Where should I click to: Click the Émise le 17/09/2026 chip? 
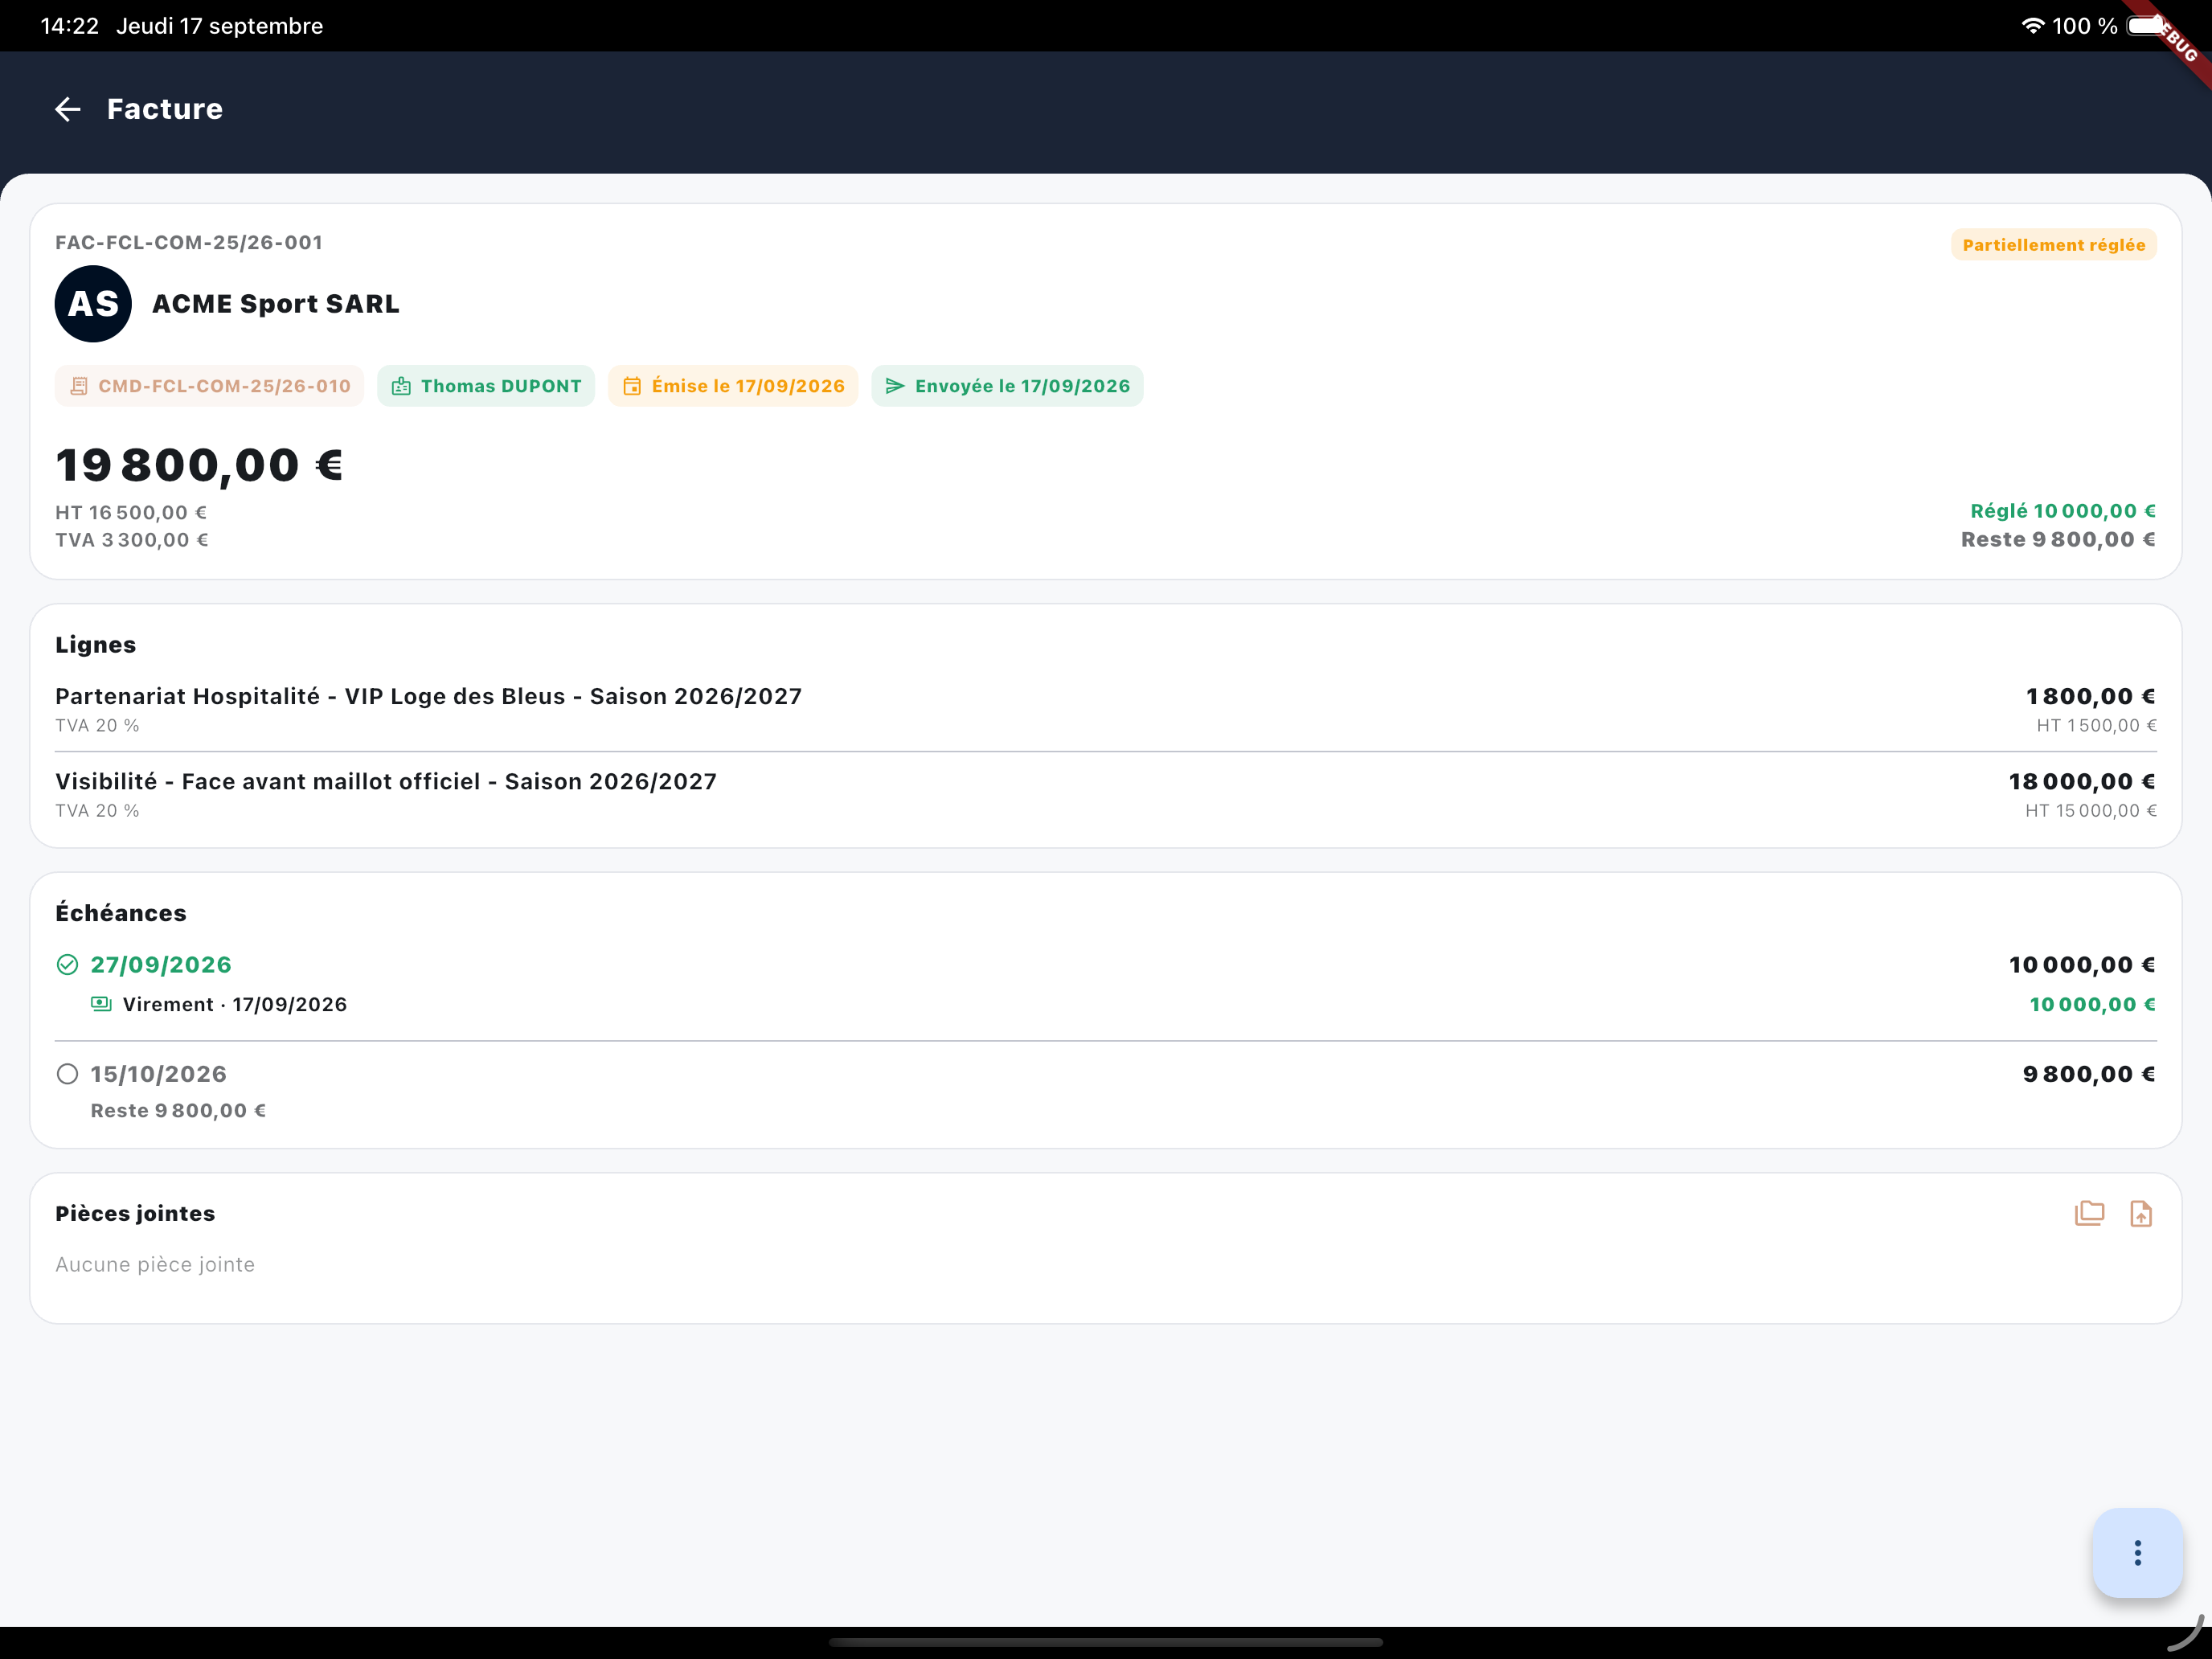click(733, 386)
